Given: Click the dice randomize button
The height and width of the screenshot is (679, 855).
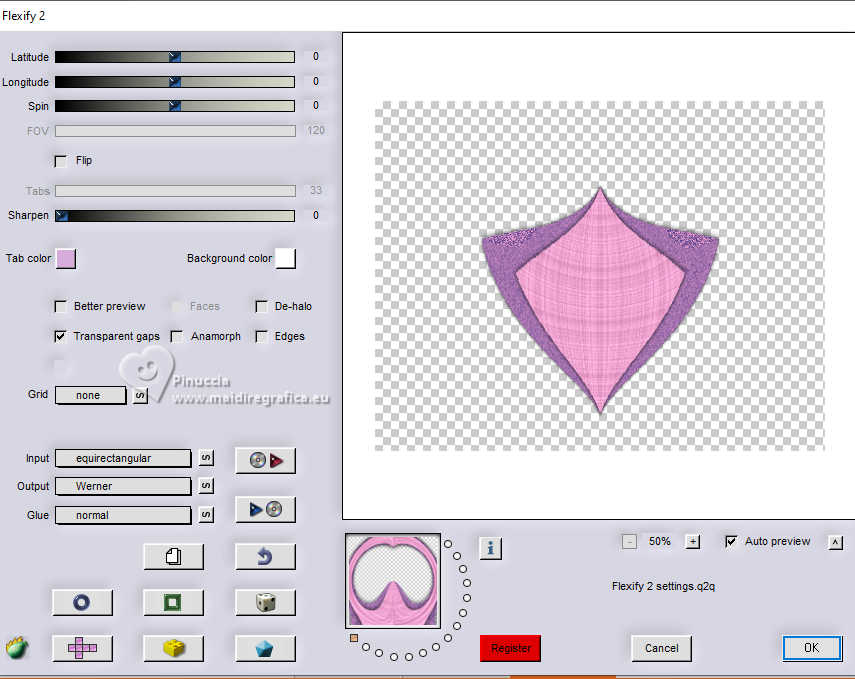Looking at the screenshot, I should point(266,603).
